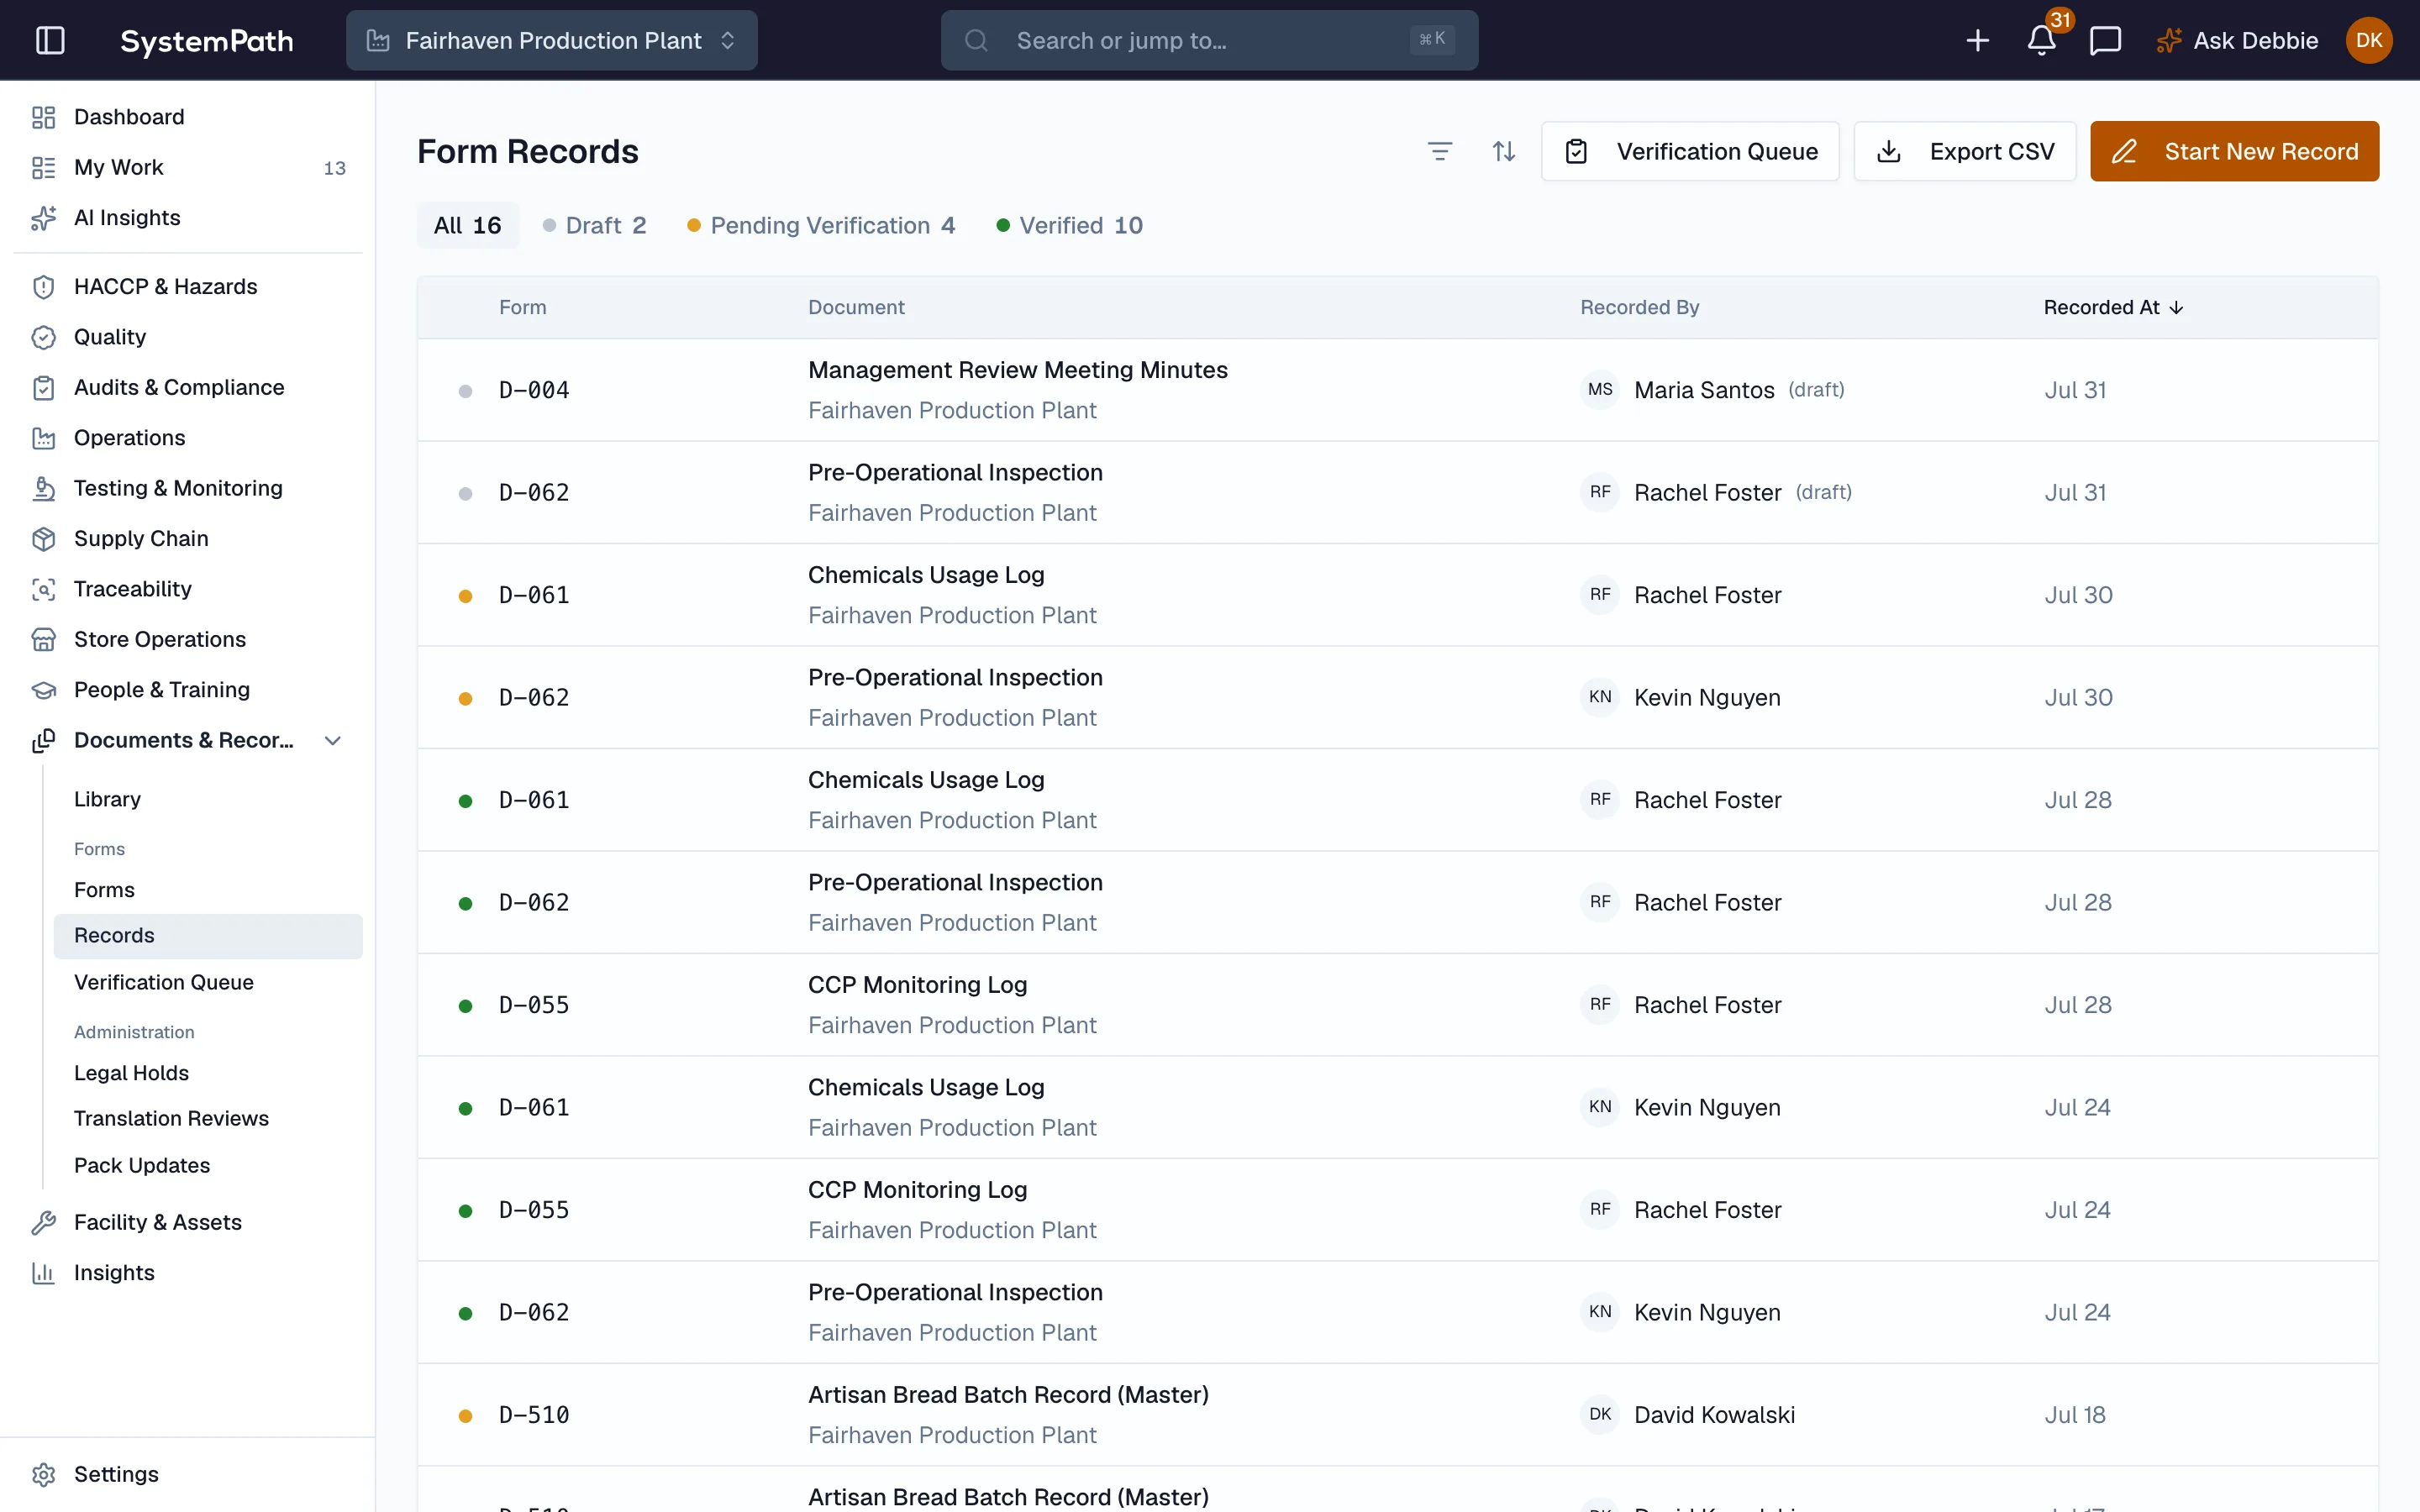Open D-062 draft by Rachel Foster
Image resolution: width=2420 pixels, height=1512 pixels.
coord(1397,493)
